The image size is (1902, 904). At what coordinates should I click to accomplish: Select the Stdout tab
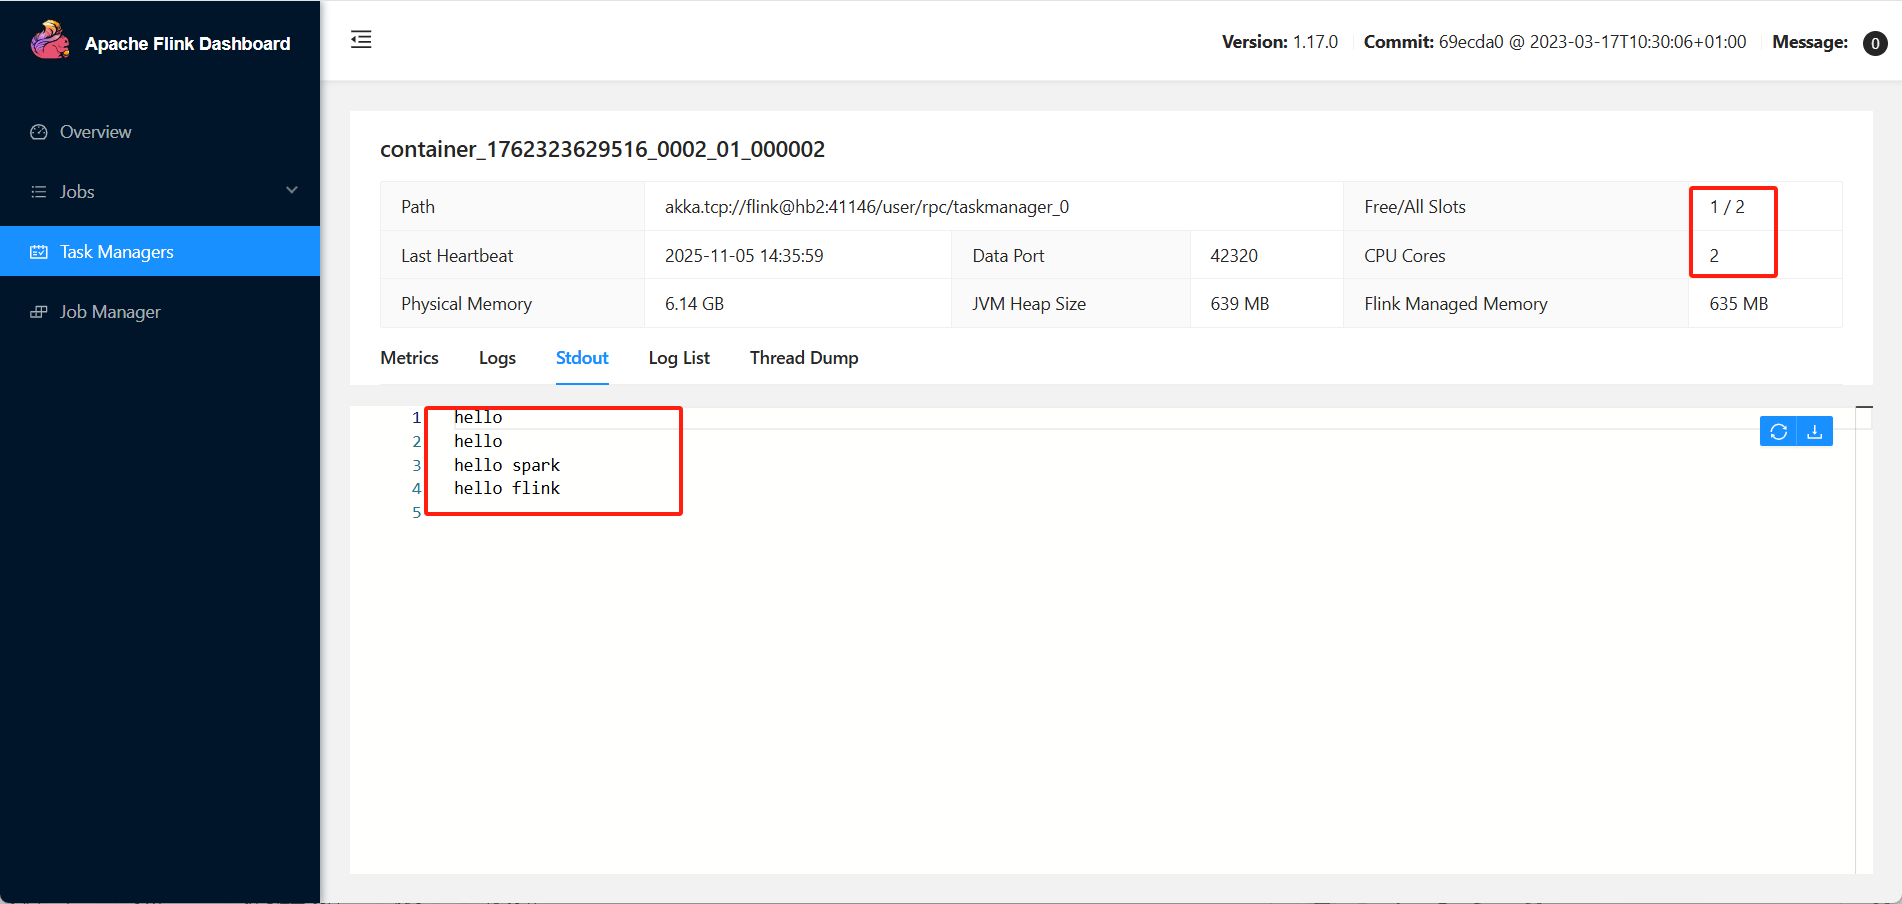[x=582, y=358]
